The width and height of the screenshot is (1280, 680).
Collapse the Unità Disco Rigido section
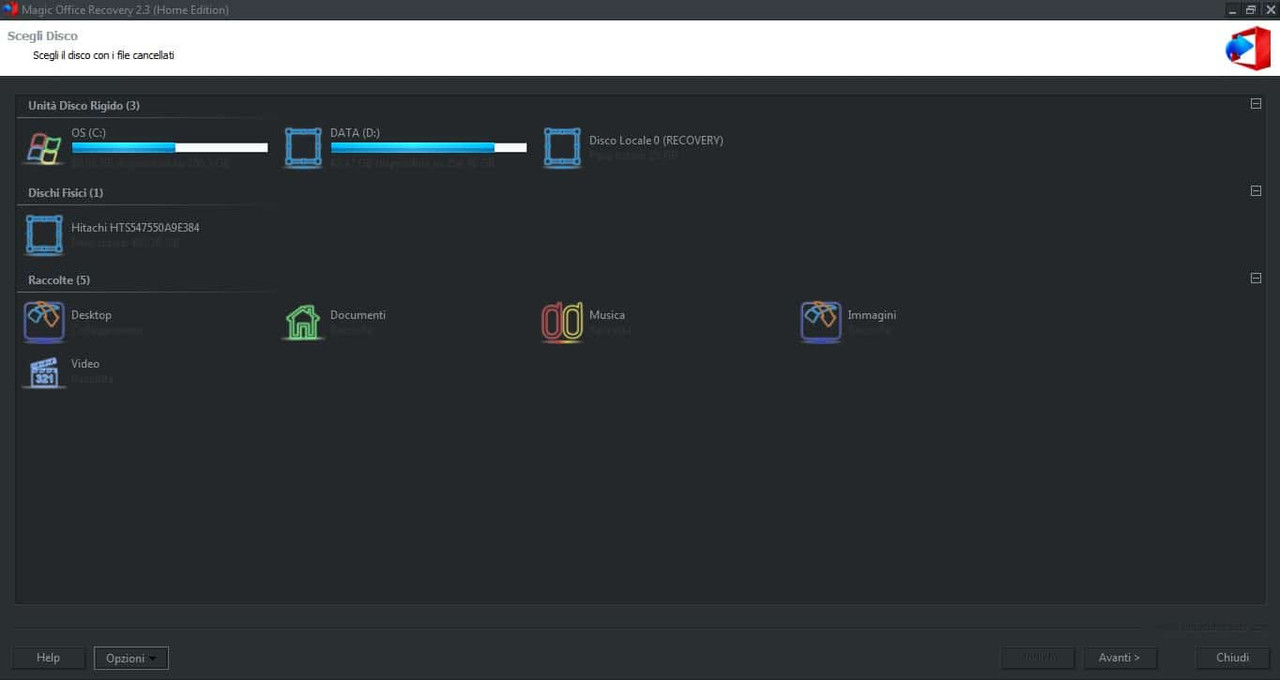(1256, 104)
